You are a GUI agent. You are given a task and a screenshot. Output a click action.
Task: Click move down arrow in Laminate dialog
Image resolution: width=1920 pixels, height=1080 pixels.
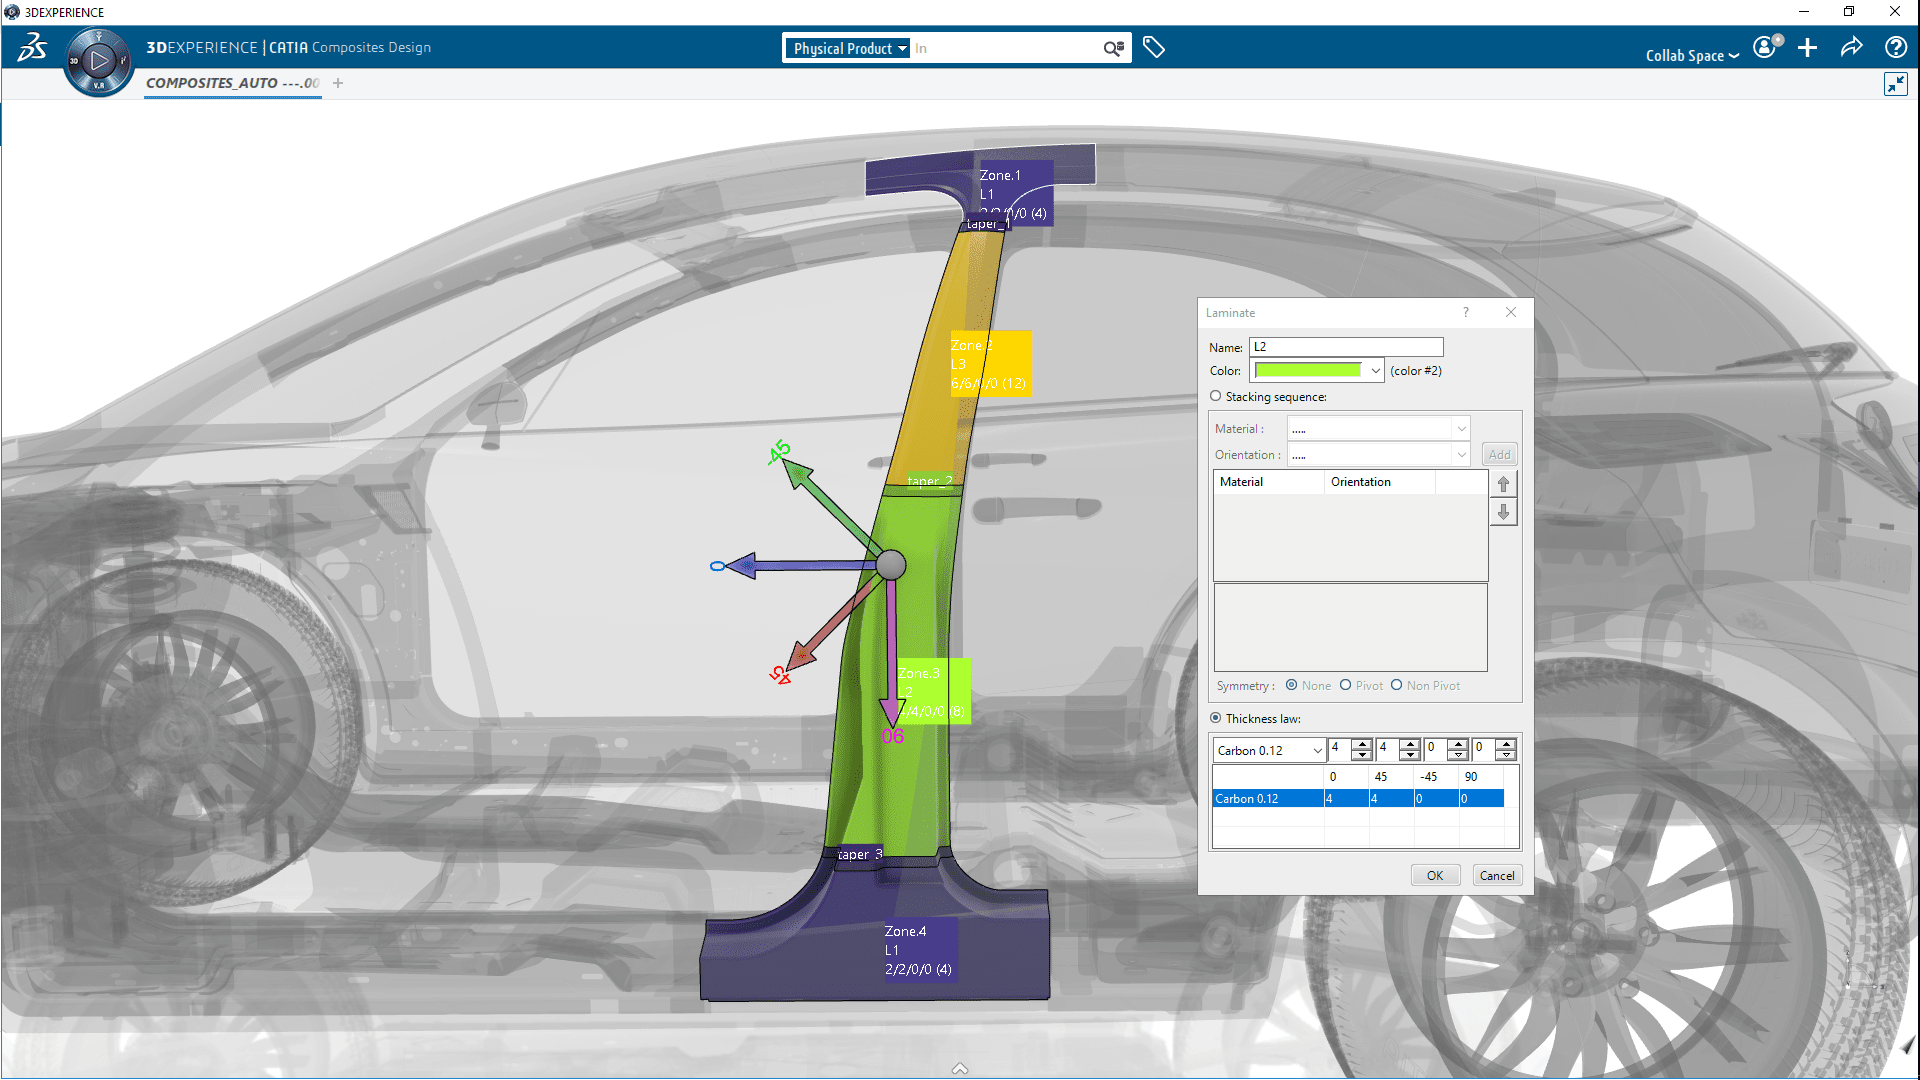click(x=1503, y=512)
